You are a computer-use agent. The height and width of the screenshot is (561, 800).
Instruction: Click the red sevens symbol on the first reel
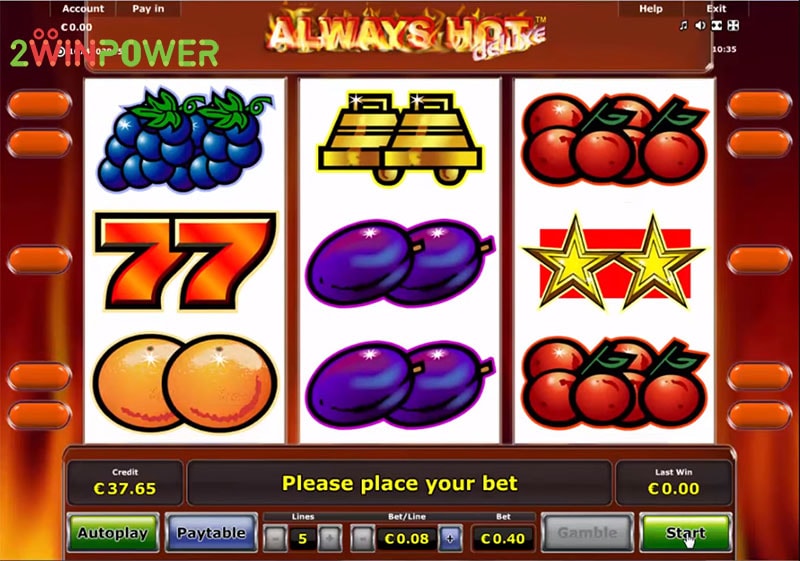(x=185, y=261)
